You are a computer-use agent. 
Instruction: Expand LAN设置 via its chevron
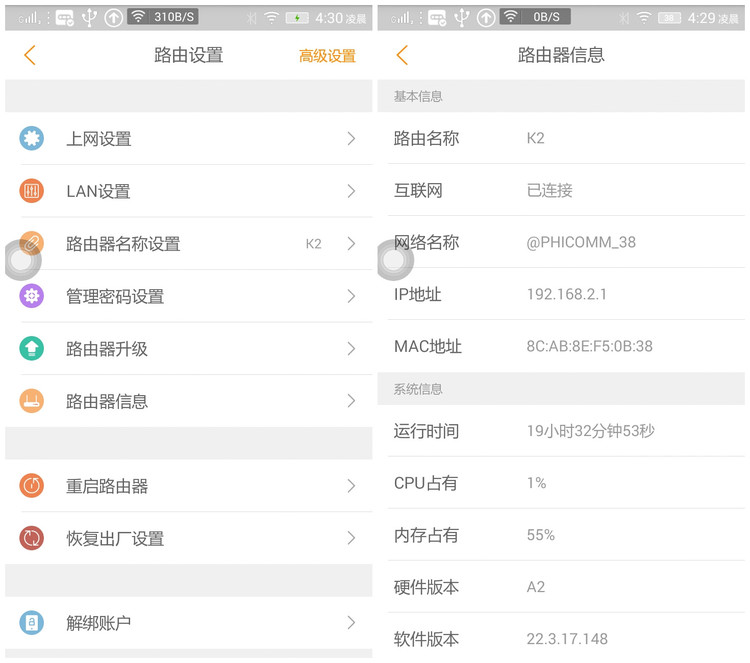tap(352, 191)
